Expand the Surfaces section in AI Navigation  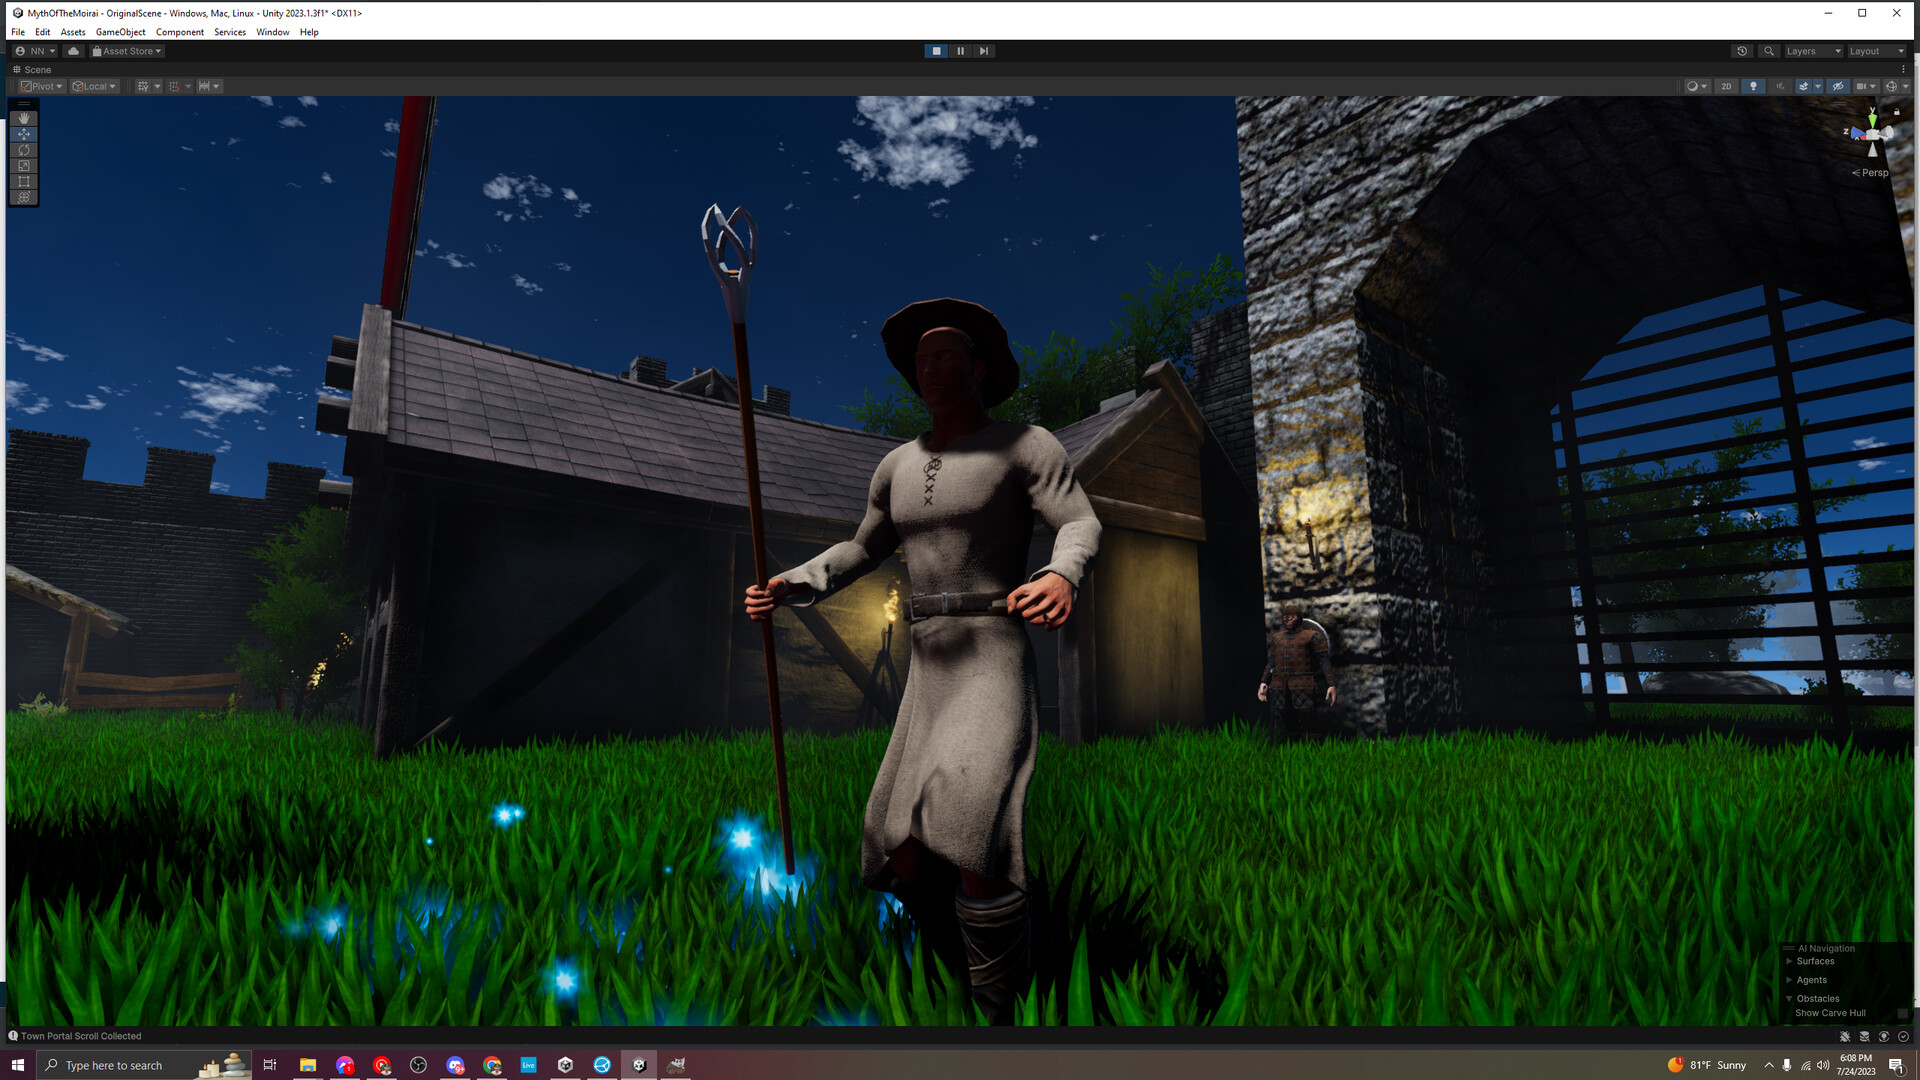click(x=1790, y=961)
